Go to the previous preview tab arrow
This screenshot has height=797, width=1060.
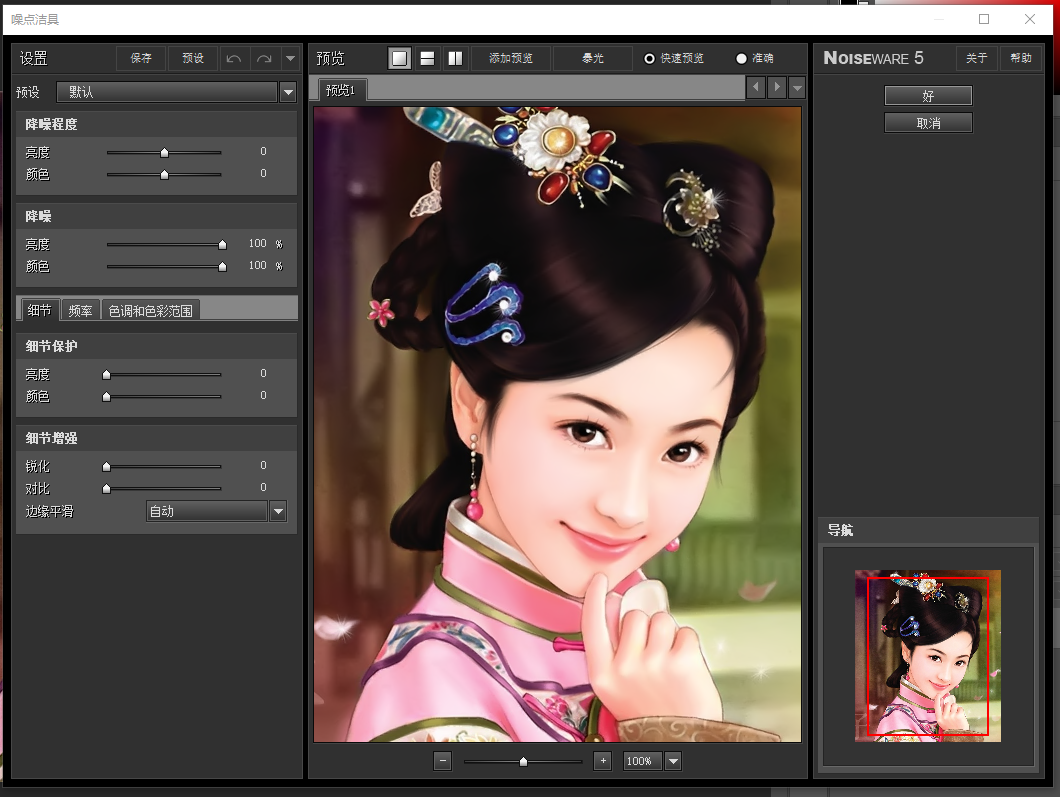pyautogui.click(x=756, y=87)
